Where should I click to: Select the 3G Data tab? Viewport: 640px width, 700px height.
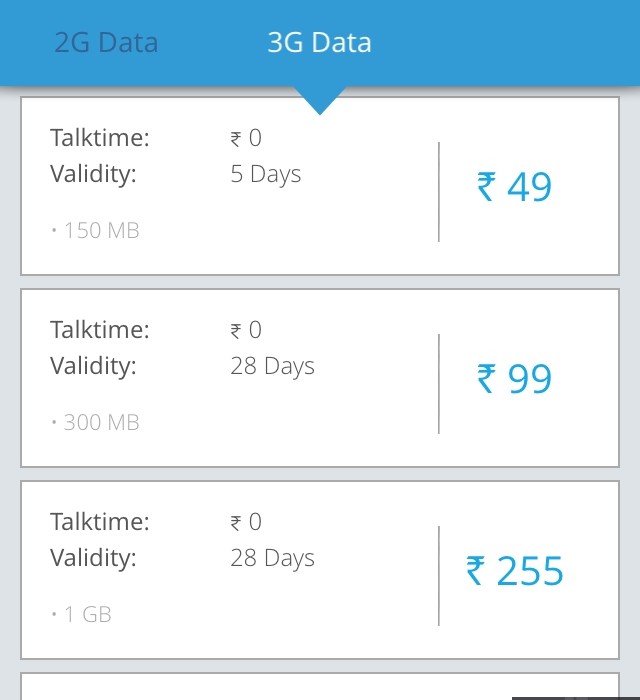pos(319,43)
